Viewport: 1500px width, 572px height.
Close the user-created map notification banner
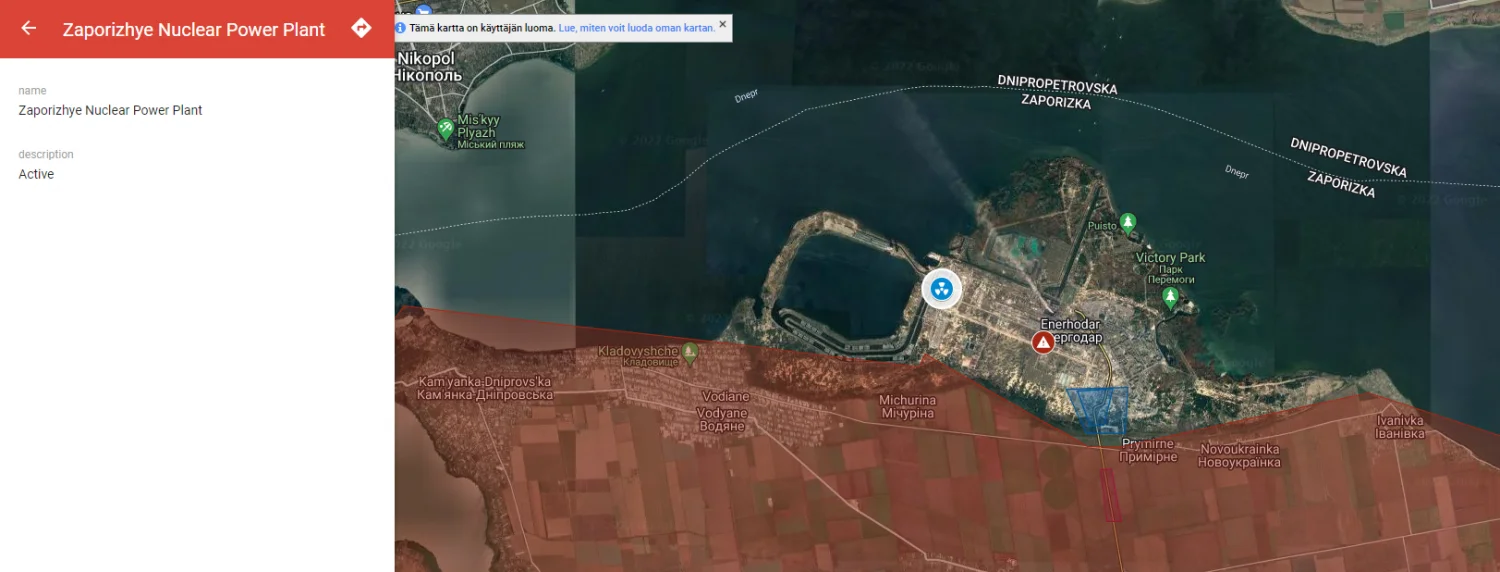coord(723,24)
